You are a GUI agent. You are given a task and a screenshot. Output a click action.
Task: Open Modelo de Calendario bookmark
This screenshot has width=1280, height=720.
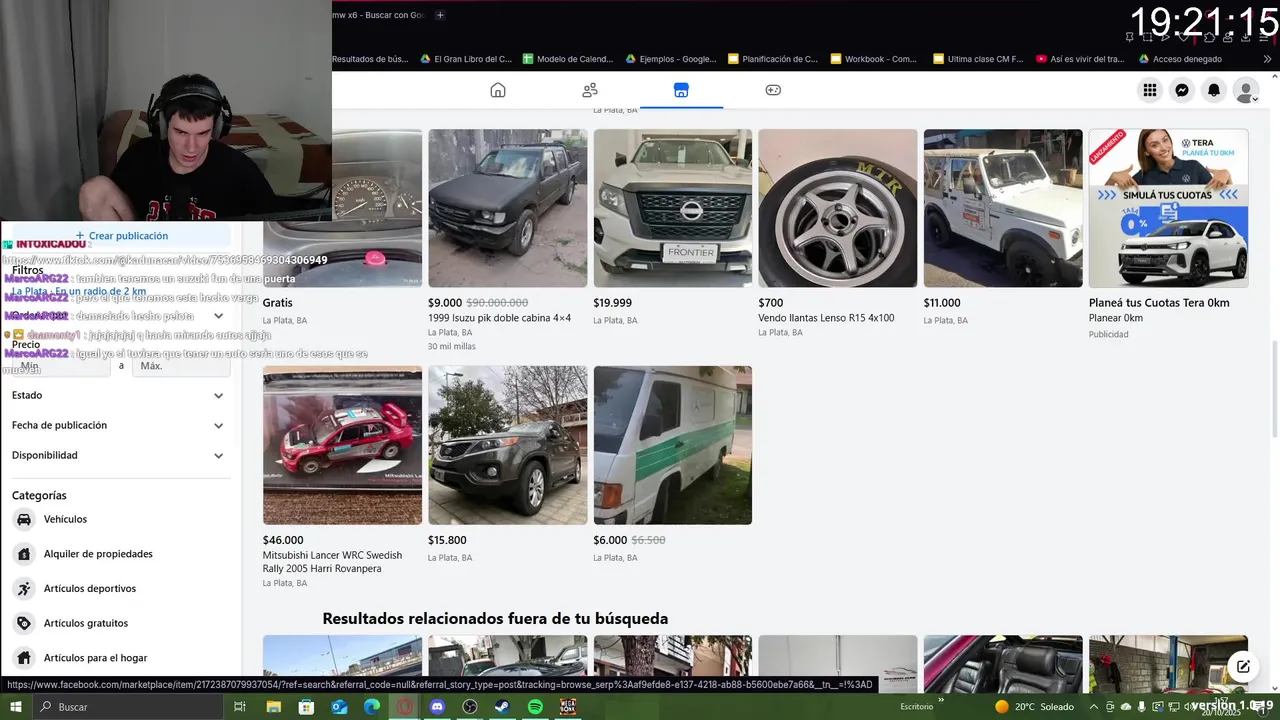[x=569, y=59]
